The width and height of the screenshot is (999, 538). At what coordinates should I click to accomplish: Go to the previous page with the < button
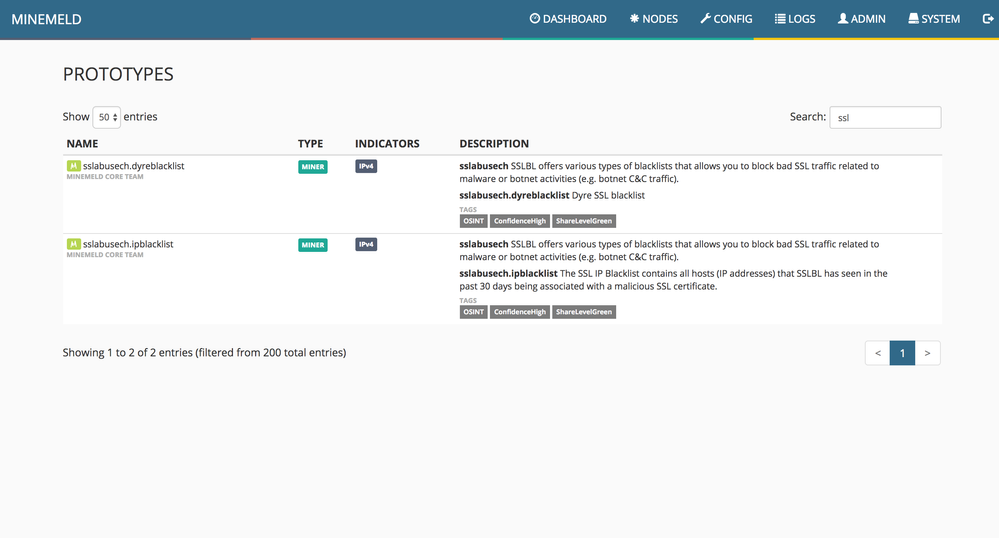(877, 353)
